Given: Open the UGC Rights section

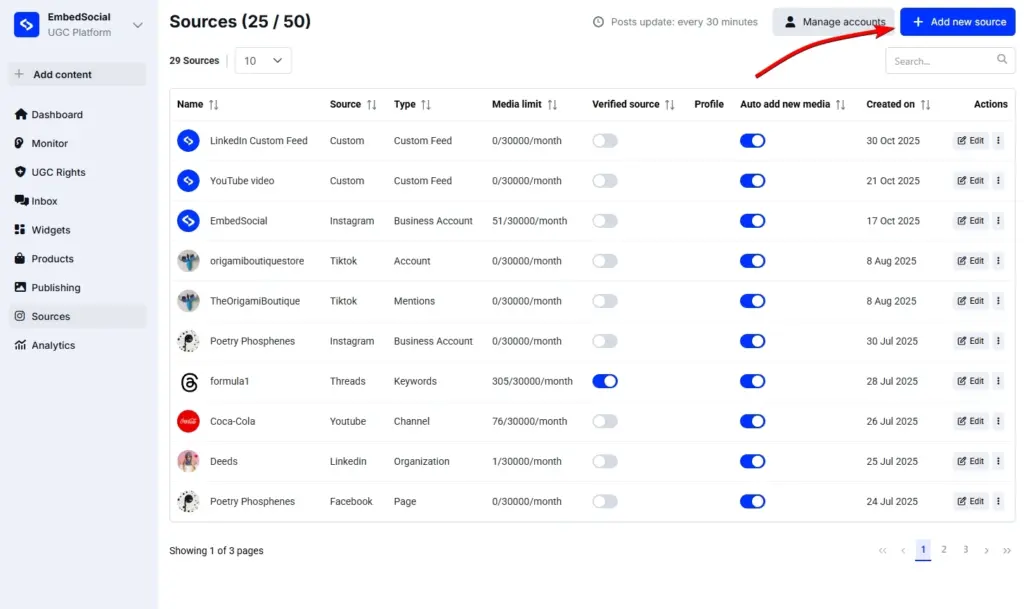Looking at the screenshot, I should click(x=59, y=172).
